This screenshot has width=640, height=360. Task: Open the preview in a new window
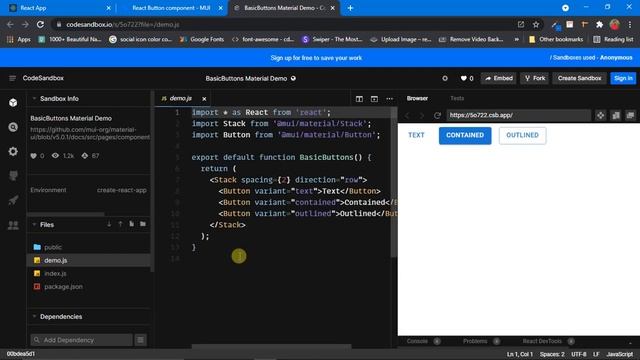(630, 116)
